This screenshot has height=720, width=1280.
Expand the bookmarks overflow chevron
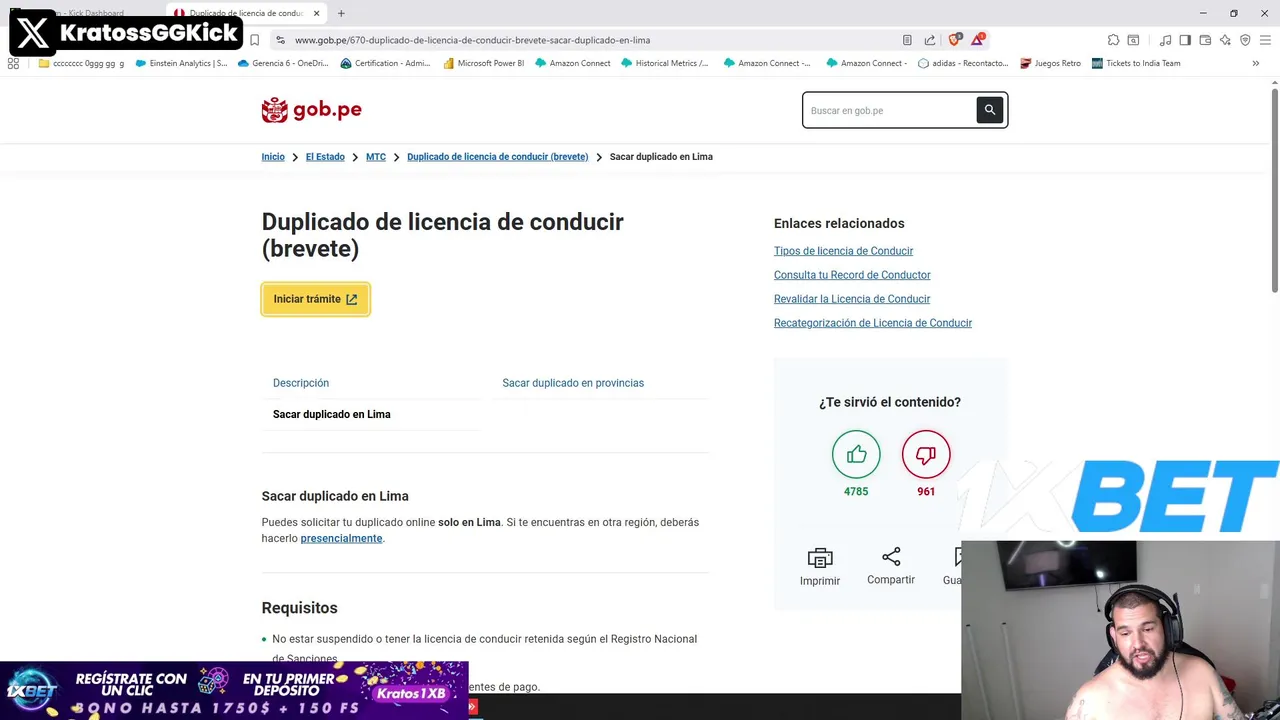(x=1256, y=63)
